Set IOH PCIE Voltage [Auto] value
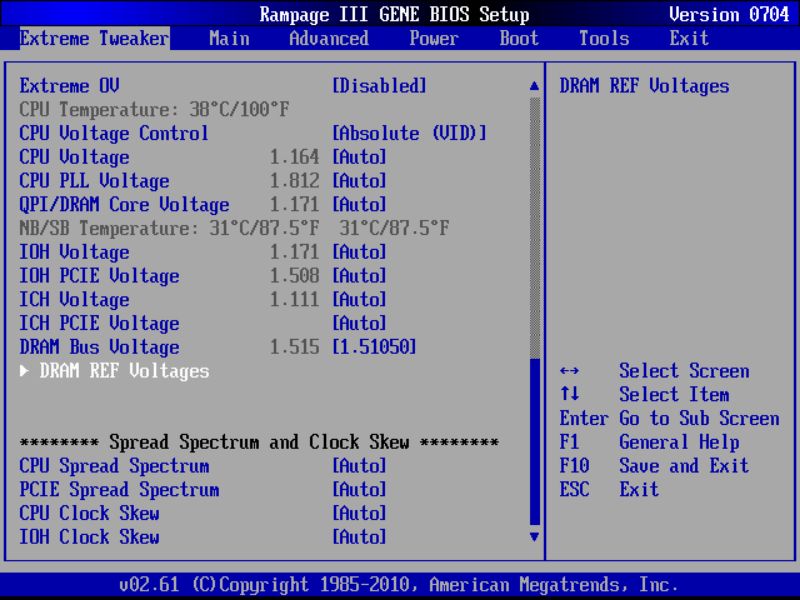800x600 pixels. [x=359, y=276]
